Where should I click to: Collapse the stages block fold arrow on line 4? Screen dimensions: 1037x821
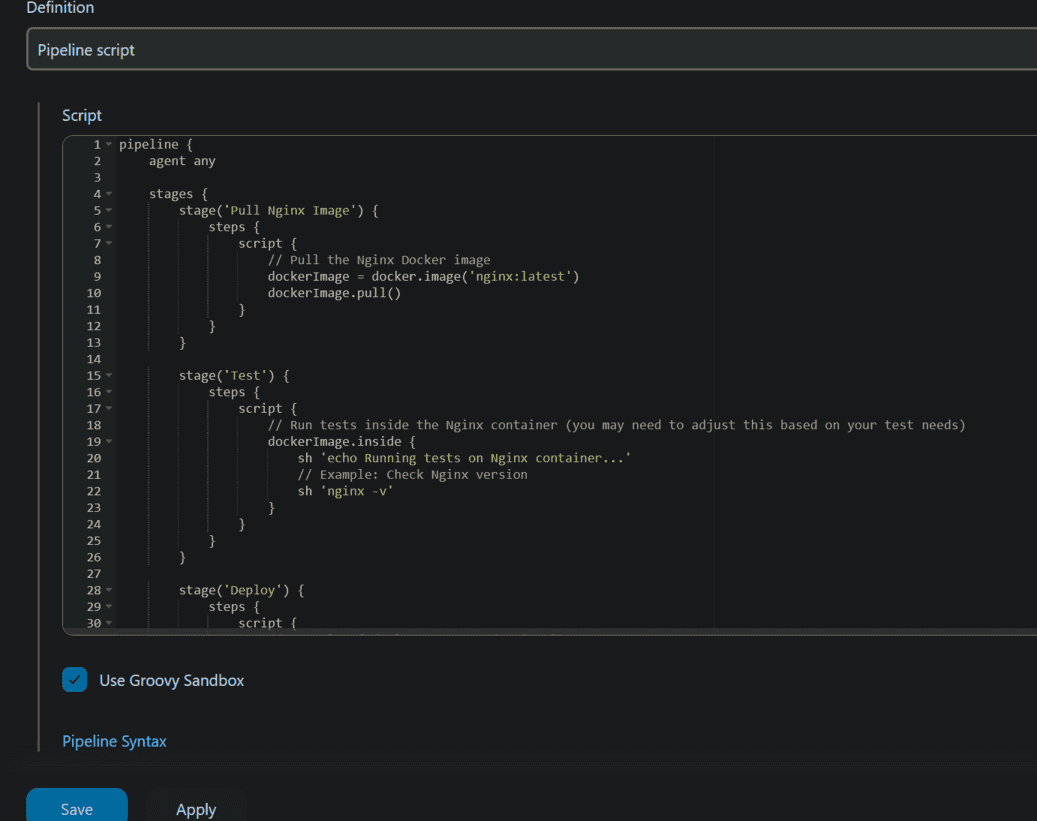point(109,194)
